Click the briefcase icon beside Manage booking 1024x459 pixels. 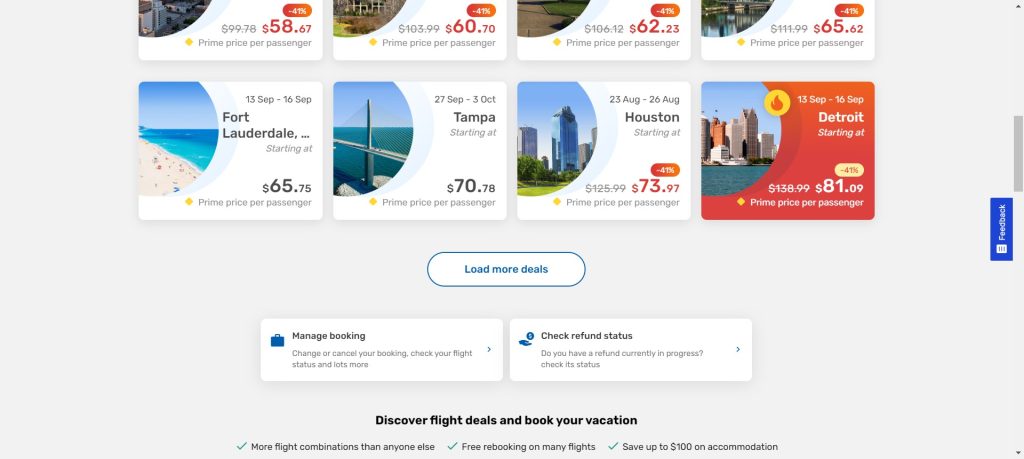click(277, 340)
